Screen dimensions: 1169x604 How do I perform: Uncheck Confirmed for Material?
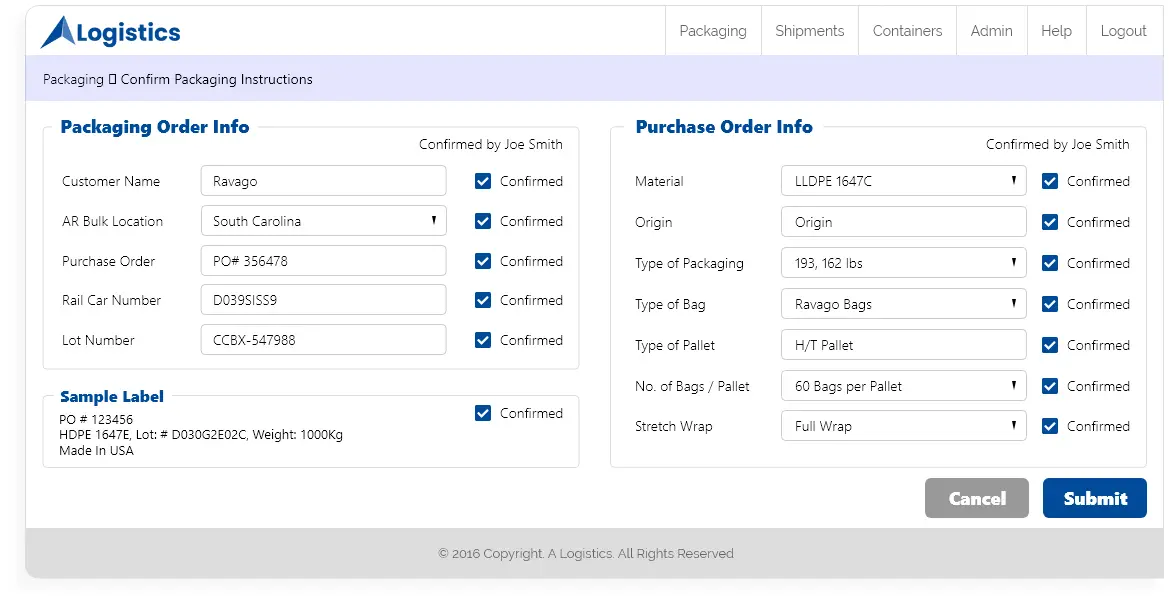(1050, 181)
